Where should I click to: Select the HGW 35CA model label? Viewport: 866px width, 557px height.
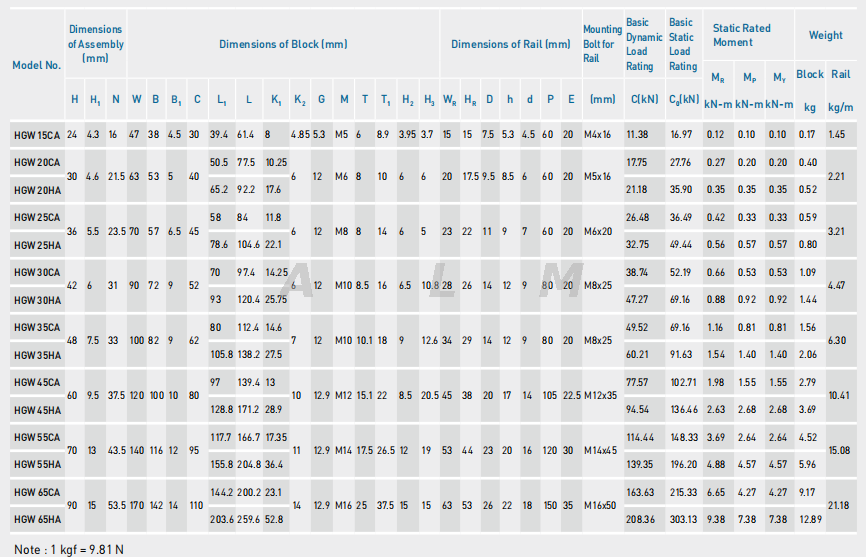(37, 327)
